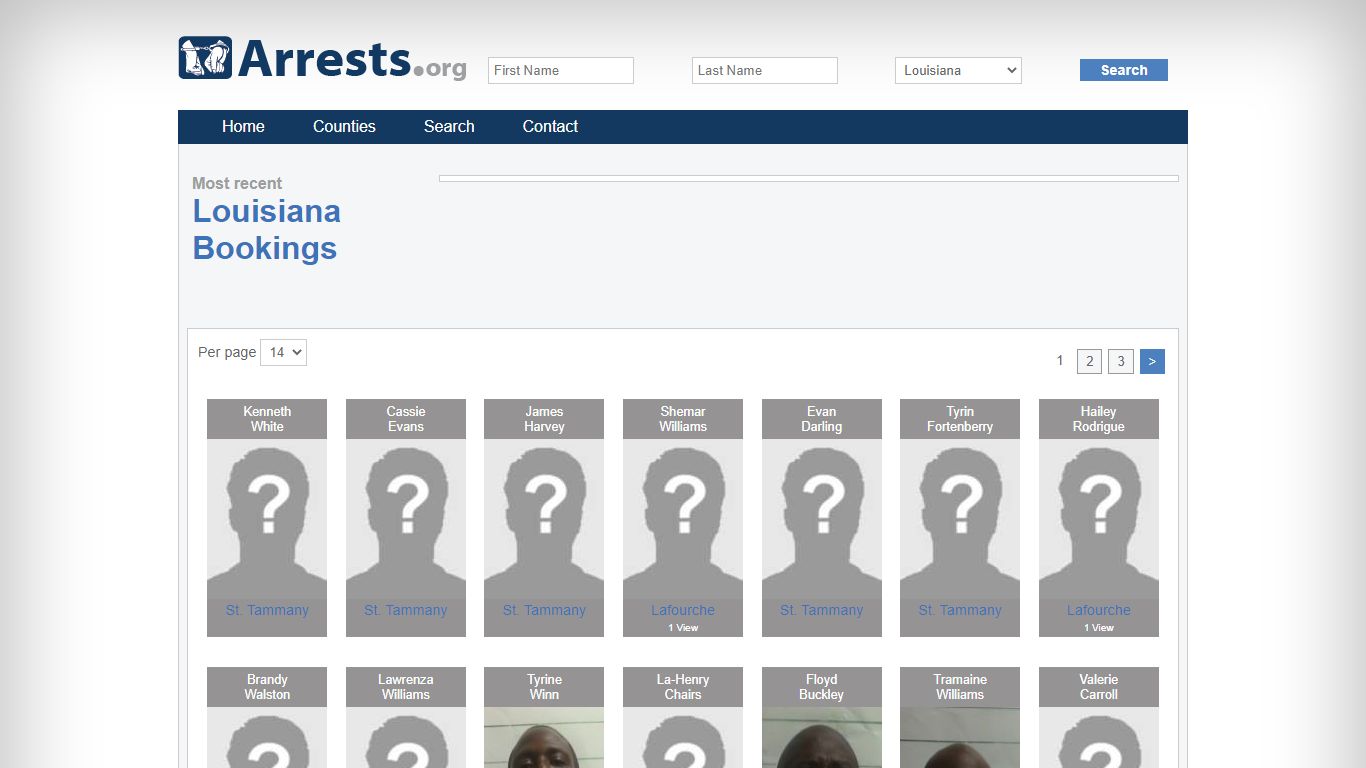Click the Shemar Williams name header
Screen dimensions: 1366x768
[x=683, y=419]
